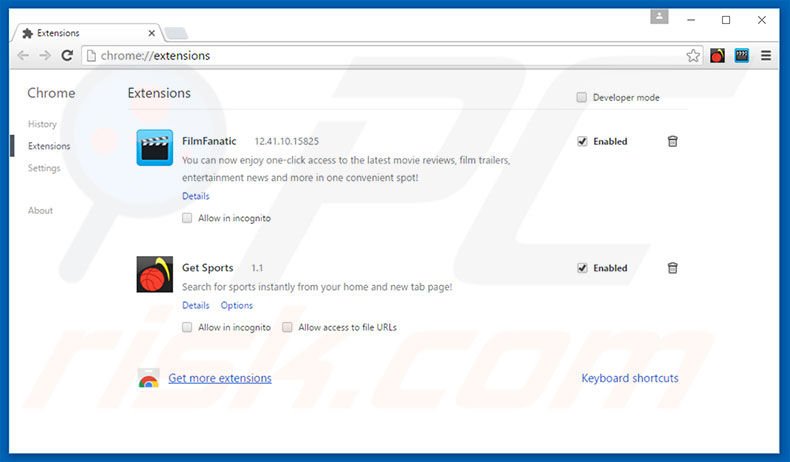Click the Get Sports basketball icon
This screenshot has height=462, width=790.
click(x=155, y=274)
